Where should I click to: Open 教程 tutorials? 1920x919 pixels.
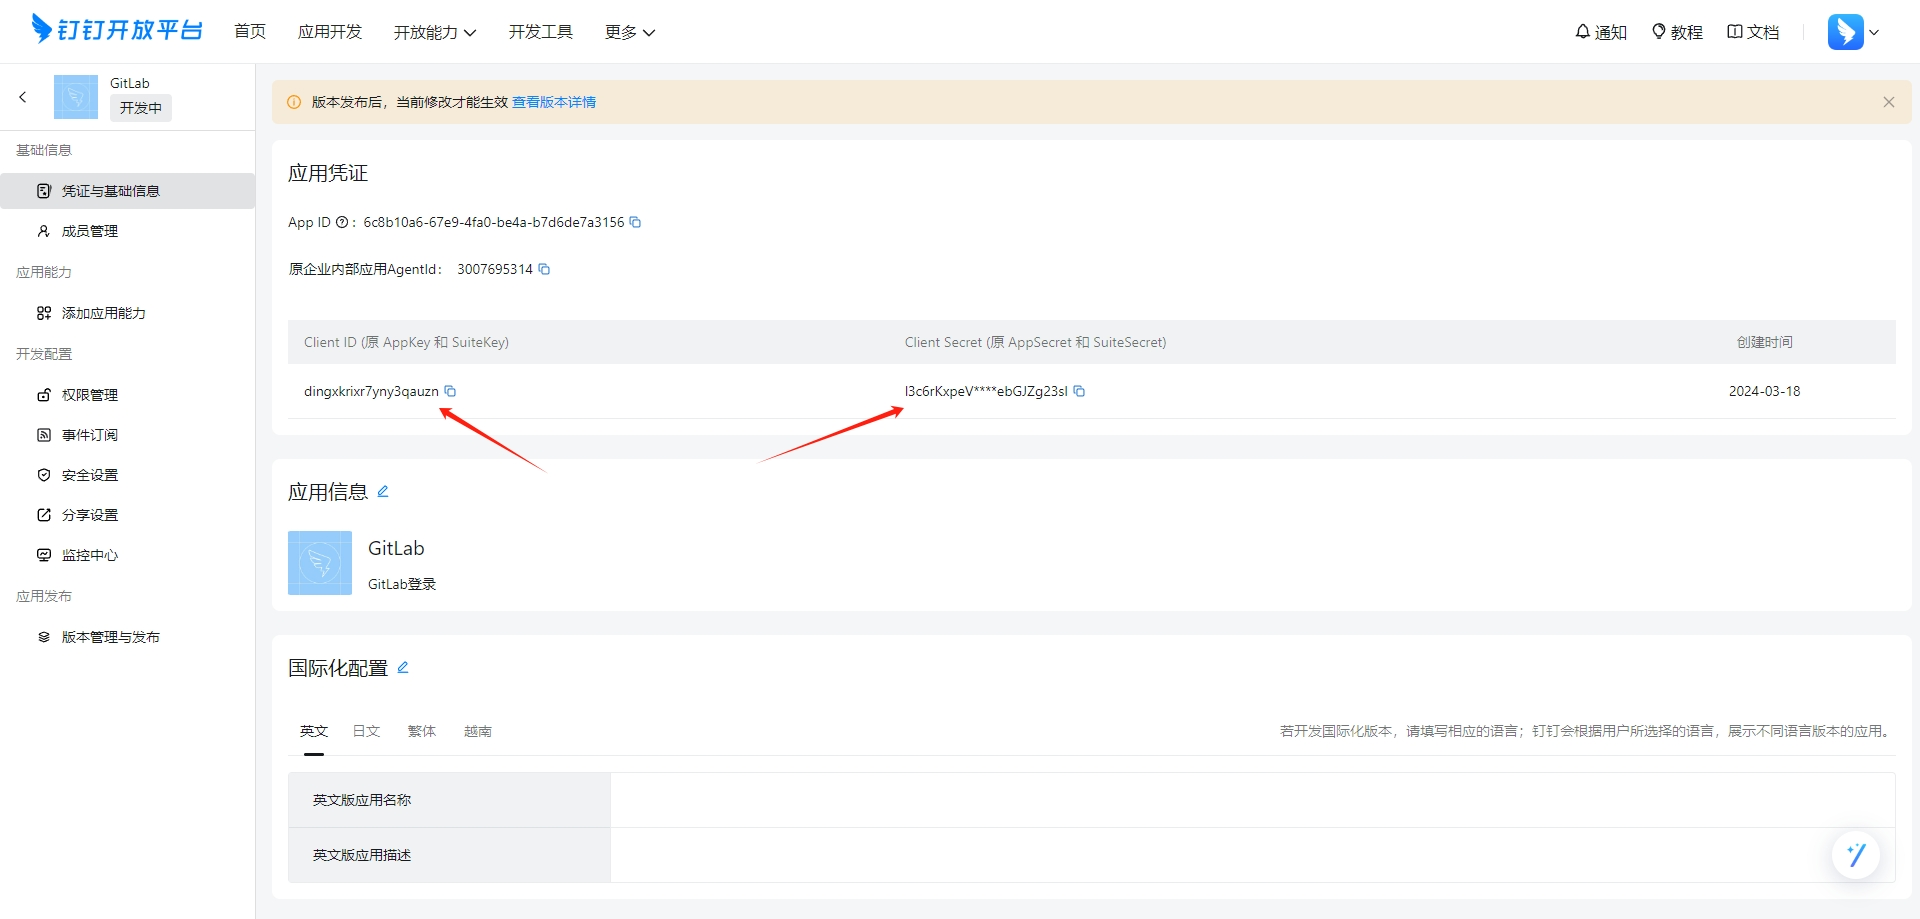click(x=1677, y=32)
